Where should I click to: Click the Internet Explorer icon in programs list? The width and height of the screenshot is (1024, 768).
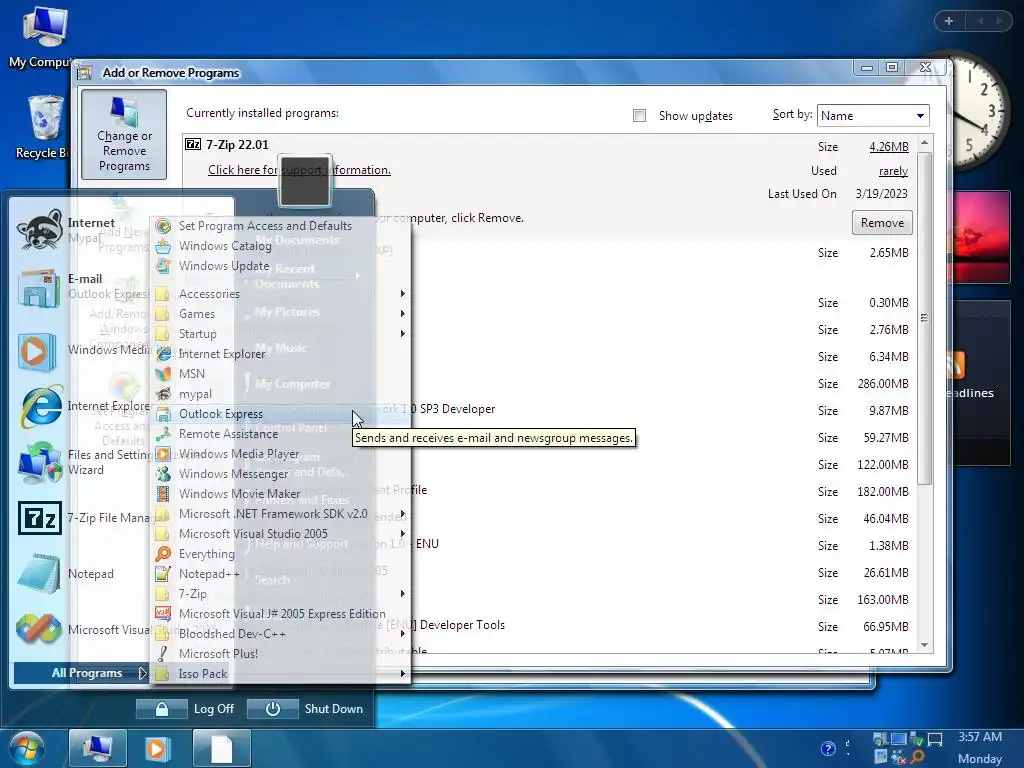click(163, 354)
